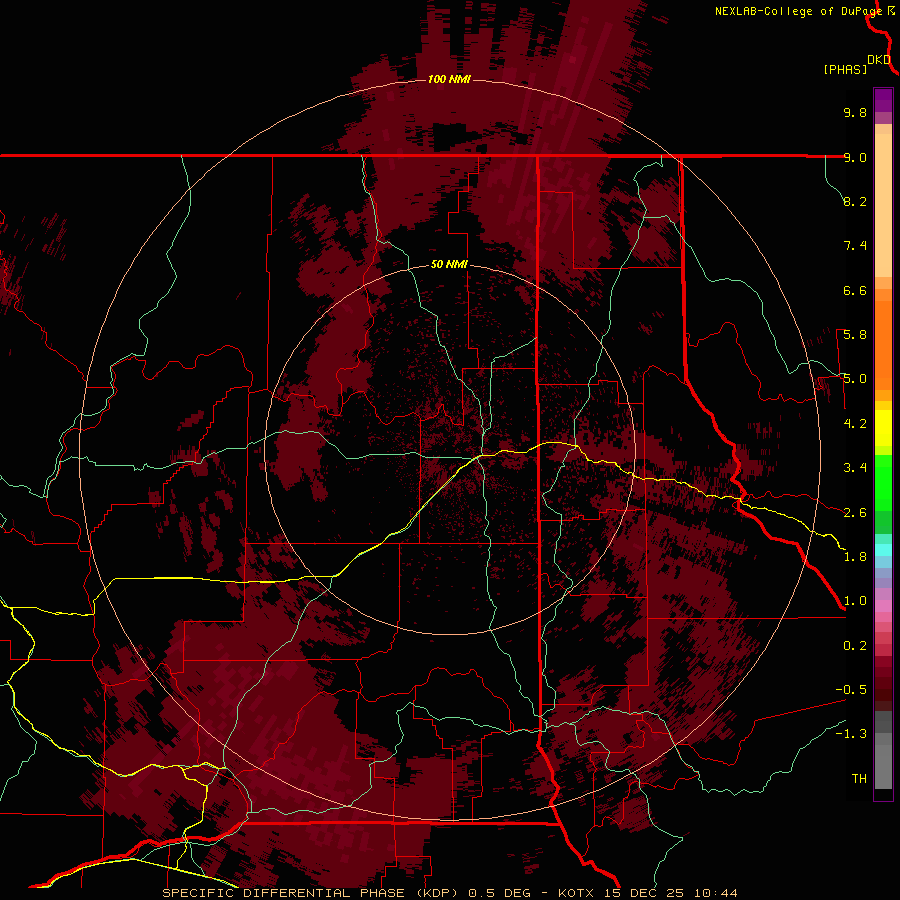The height and width of the screenshot is (900, 900).
Task: Click the 8.2 color scale label
Action: coord(855,201)
